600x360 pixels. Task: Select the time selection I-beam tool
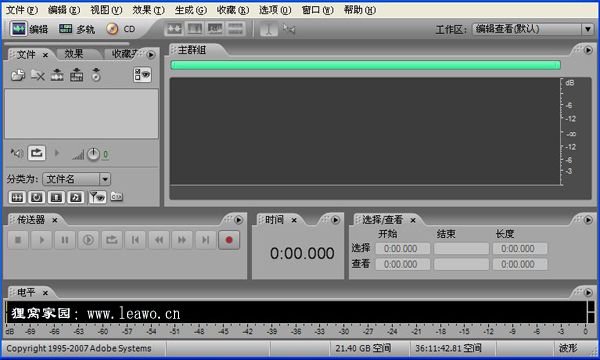click(269, 29)
